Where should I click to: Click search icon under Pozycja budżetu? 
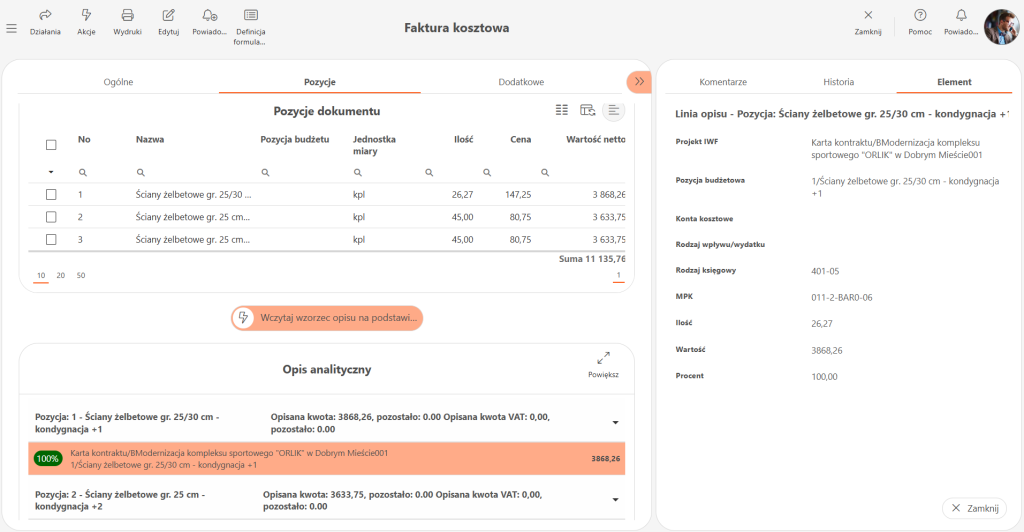(x=265, y=172)
